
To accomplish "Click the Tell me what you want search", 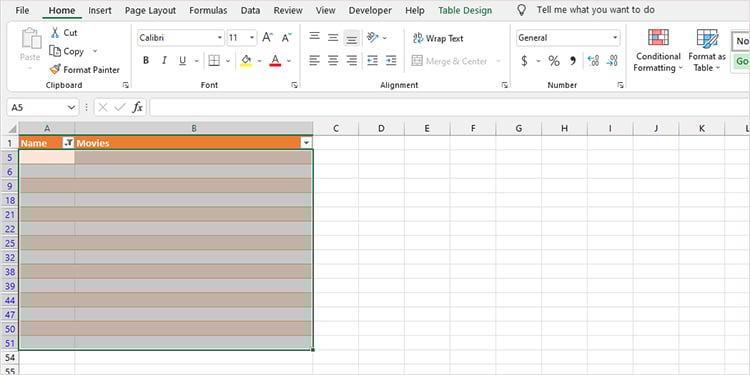I will 596,10.
